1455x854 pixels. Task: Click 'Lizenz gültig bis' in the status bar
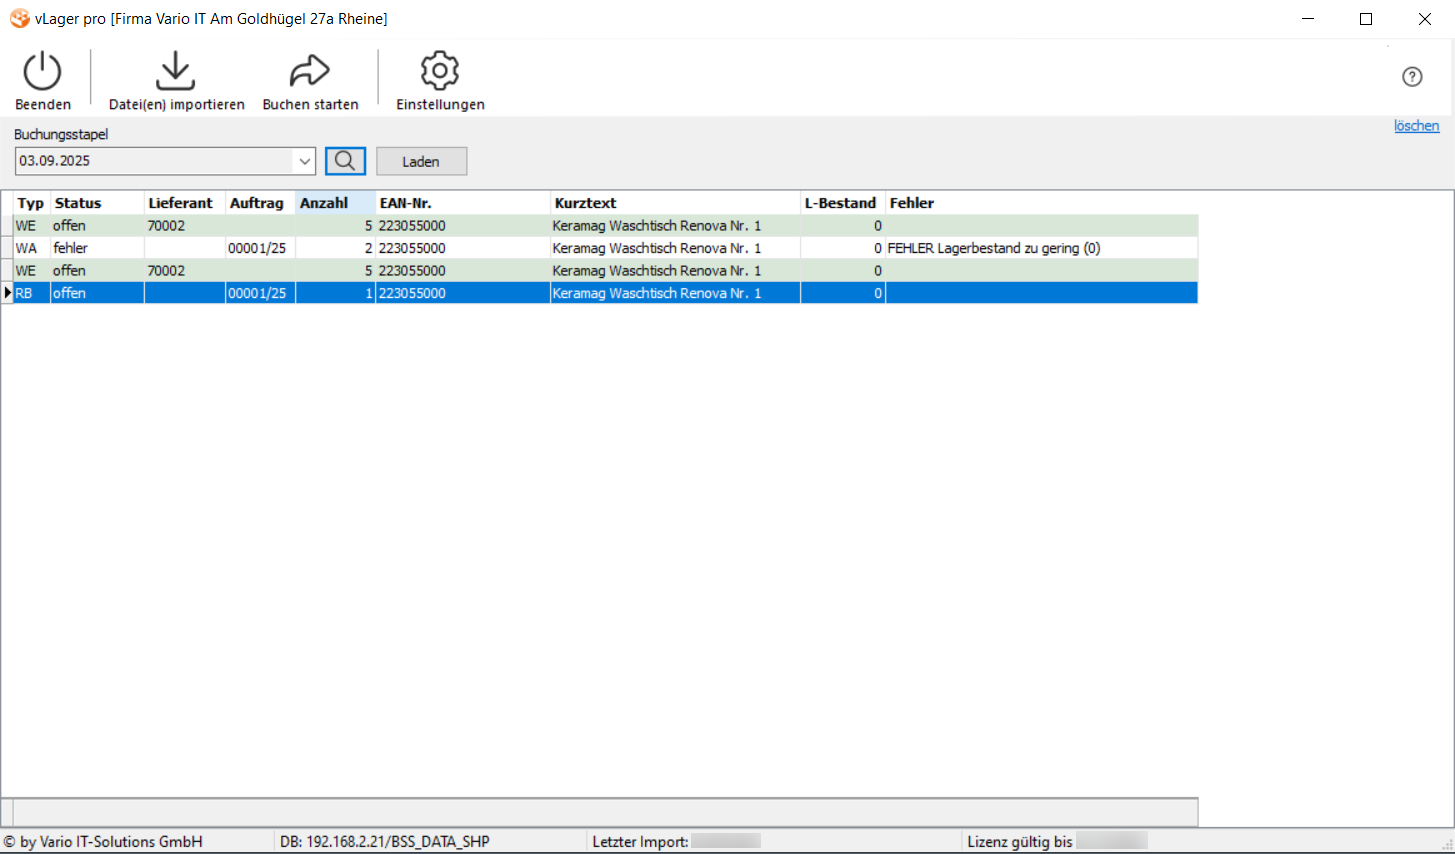click(x=1020, y=842)
